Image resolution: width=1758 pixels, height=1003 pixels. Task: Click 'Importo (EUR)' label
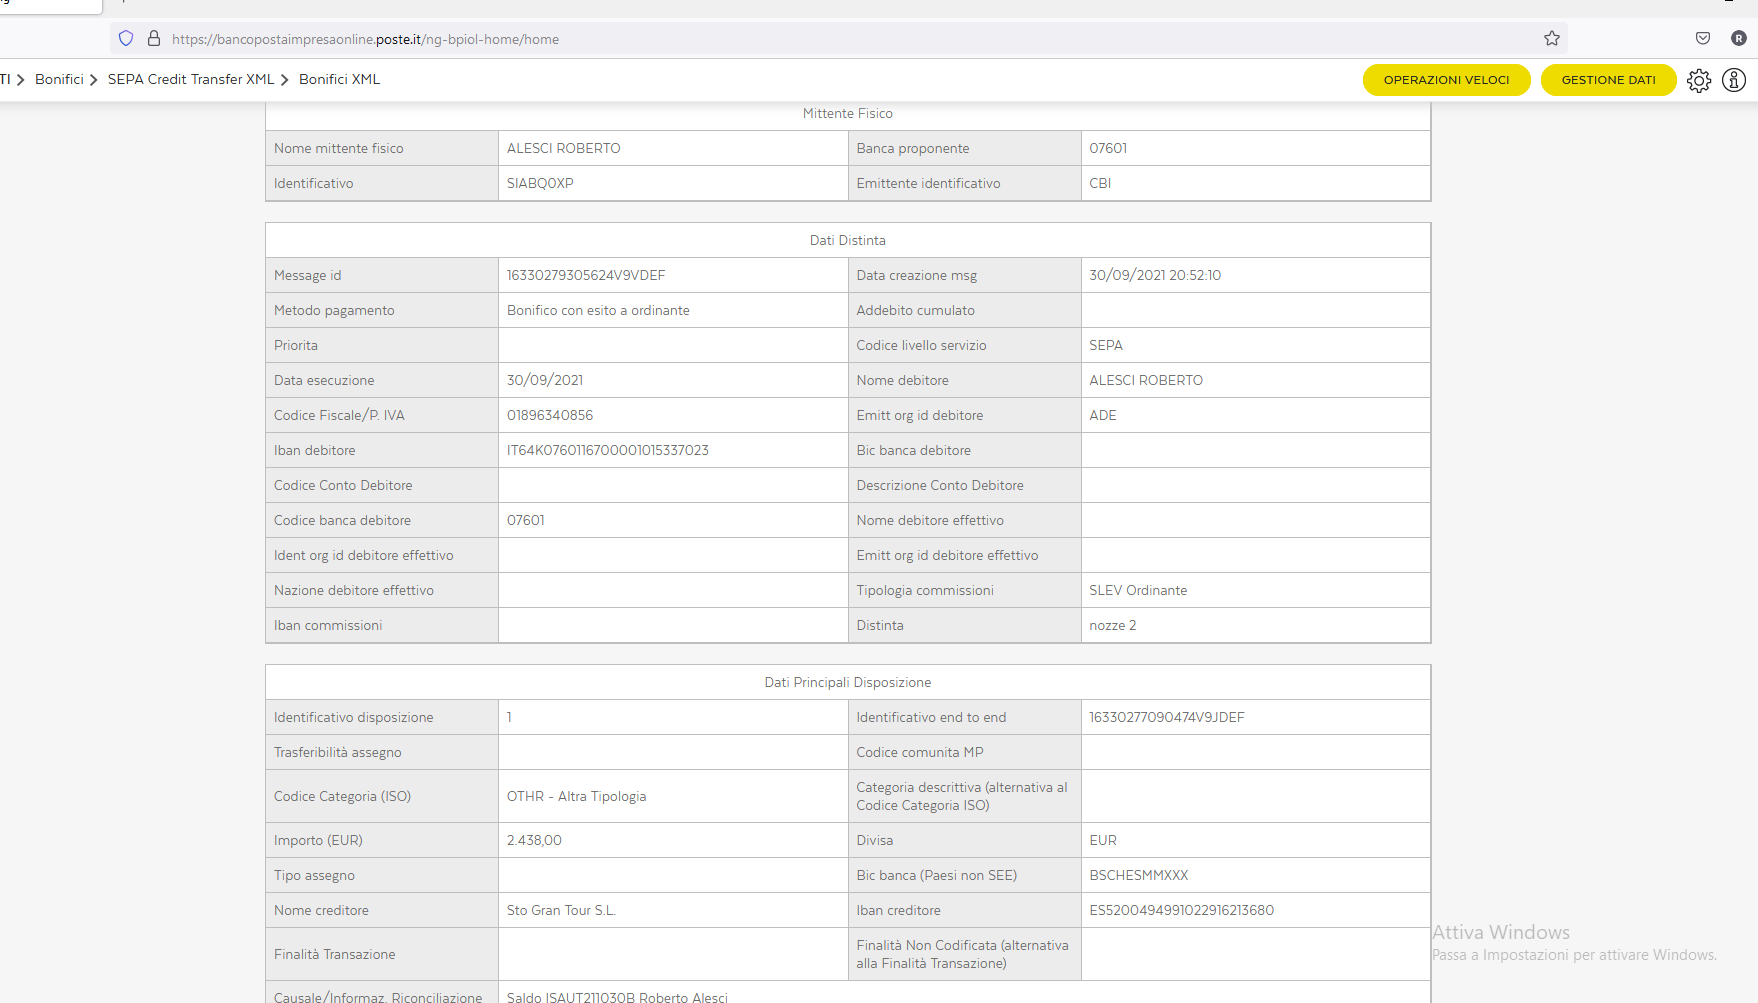pyautogui.click(x=318, y=841)
